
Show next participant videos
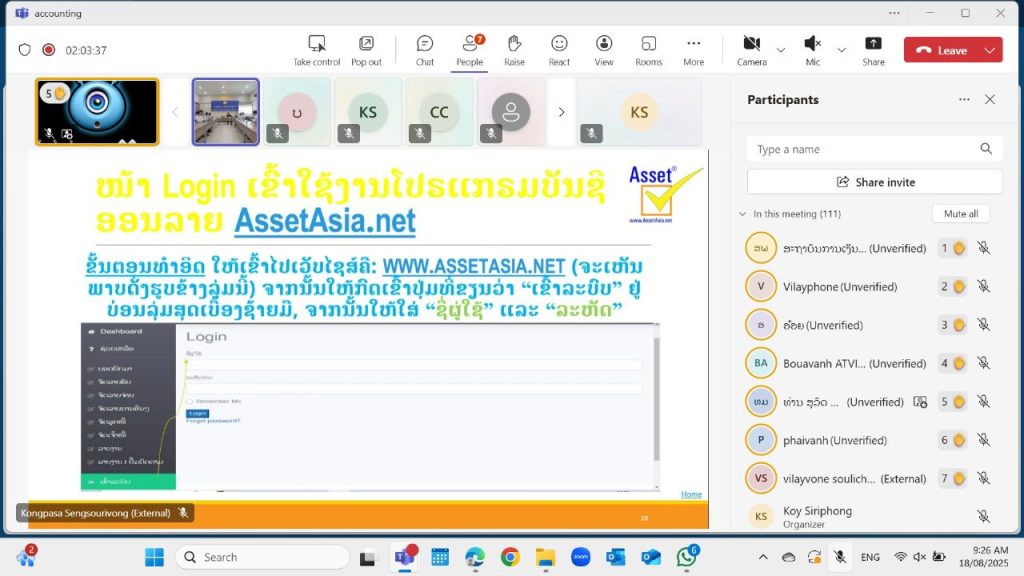click(562, 112)
